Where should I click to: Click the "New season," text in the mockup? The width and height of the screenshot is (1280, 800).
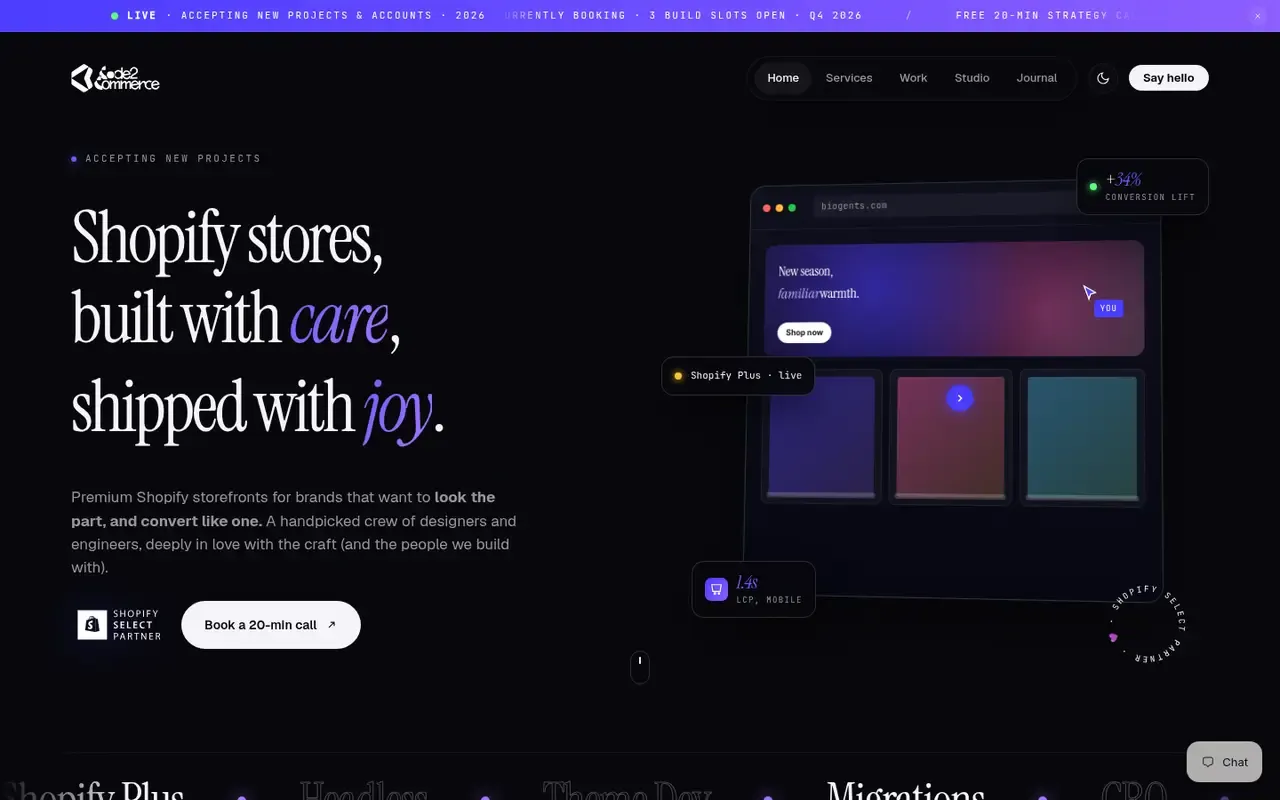click(x=806, y=271)
